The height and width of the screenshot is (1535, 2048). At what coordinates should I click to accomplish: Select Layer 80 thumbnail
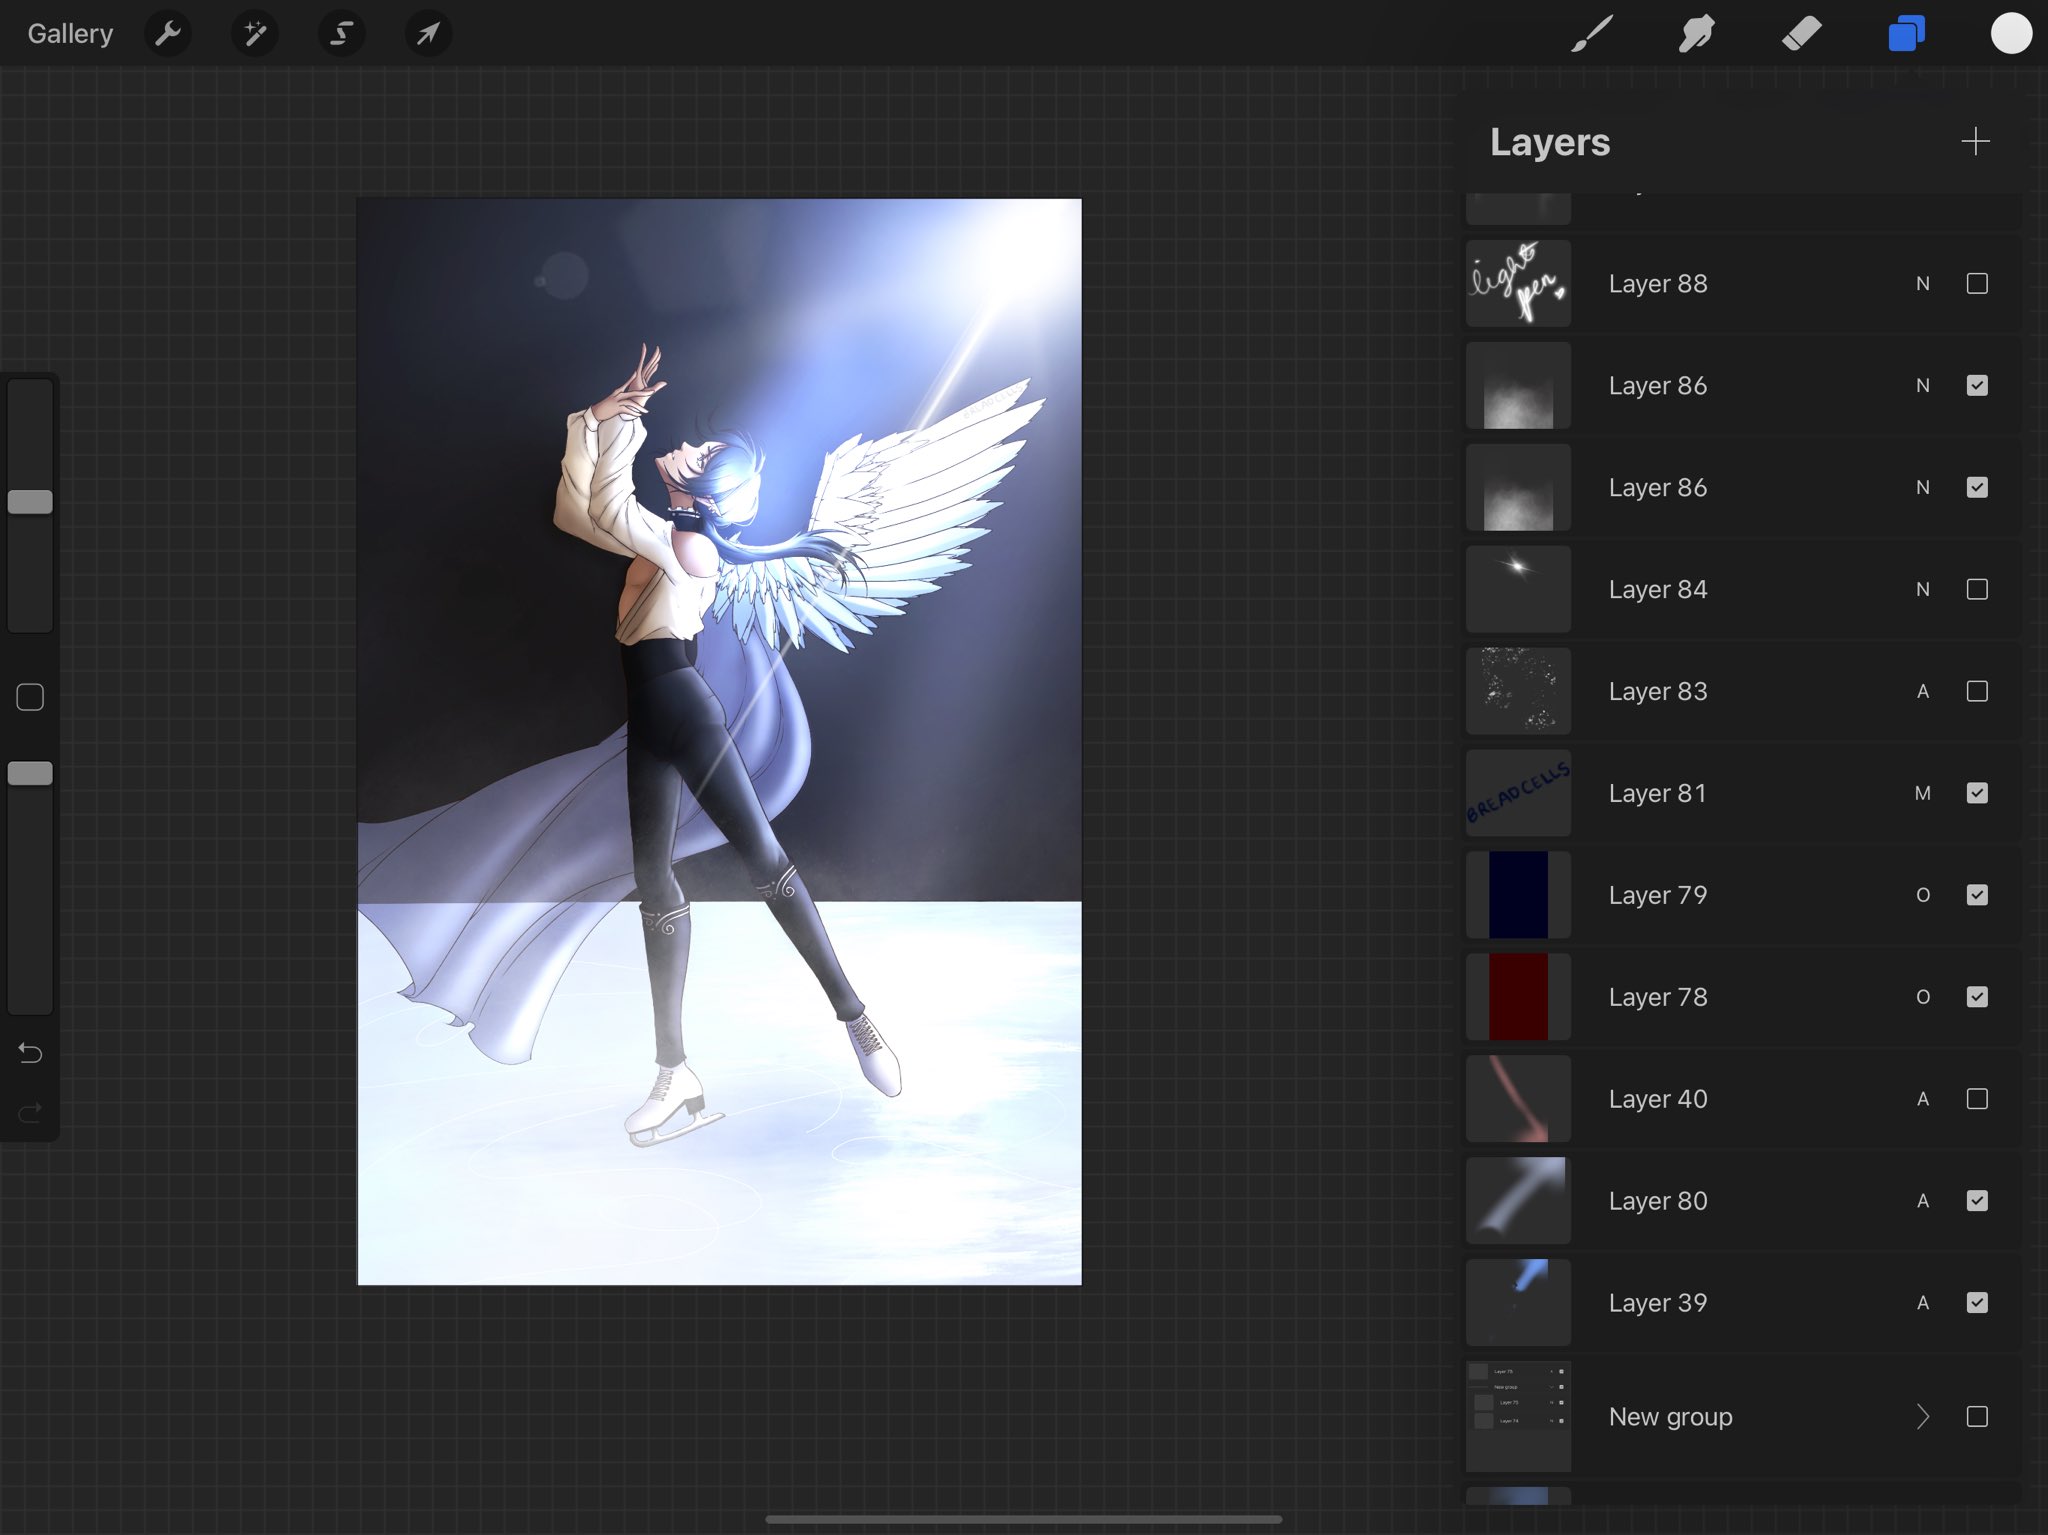click(x=1518, y=1201)
